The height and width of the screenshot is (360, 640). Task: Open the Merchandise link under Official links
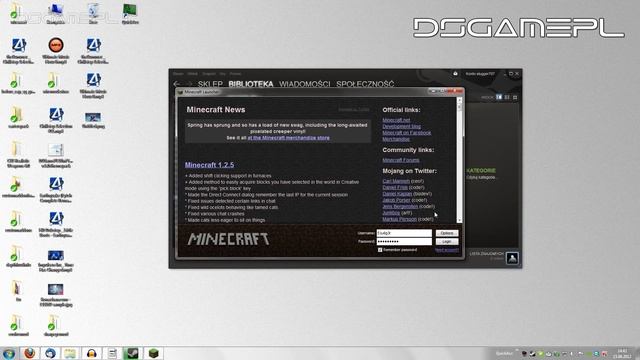396,139
